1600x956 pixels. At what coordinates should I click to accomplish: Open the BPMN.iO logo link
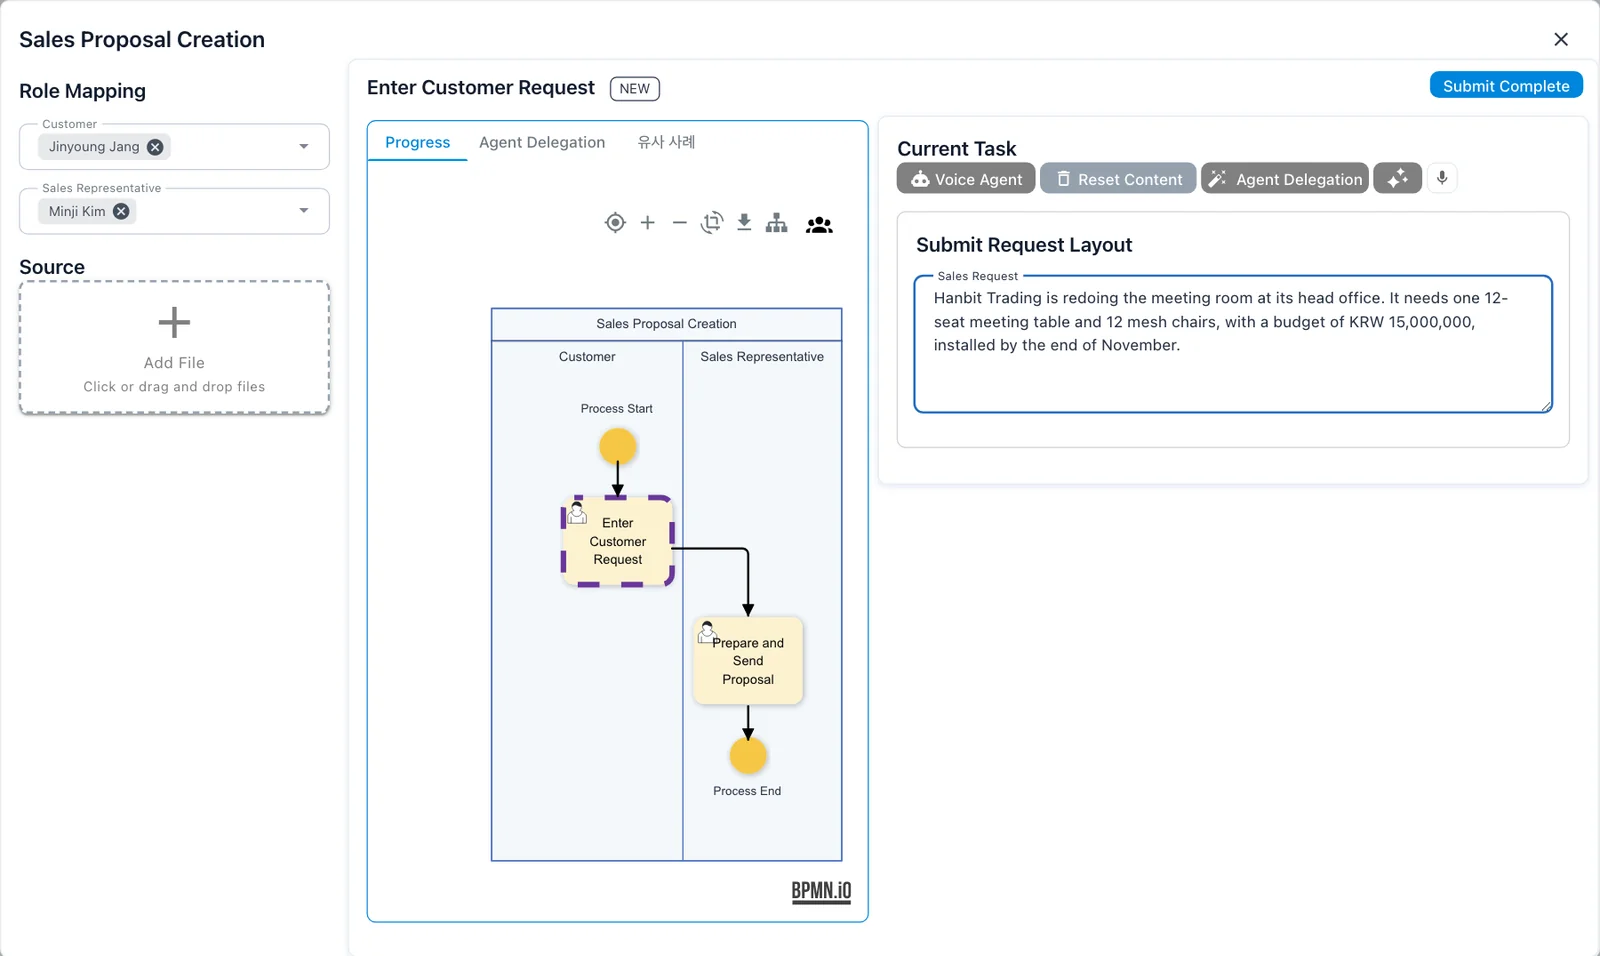click(821, 891)
